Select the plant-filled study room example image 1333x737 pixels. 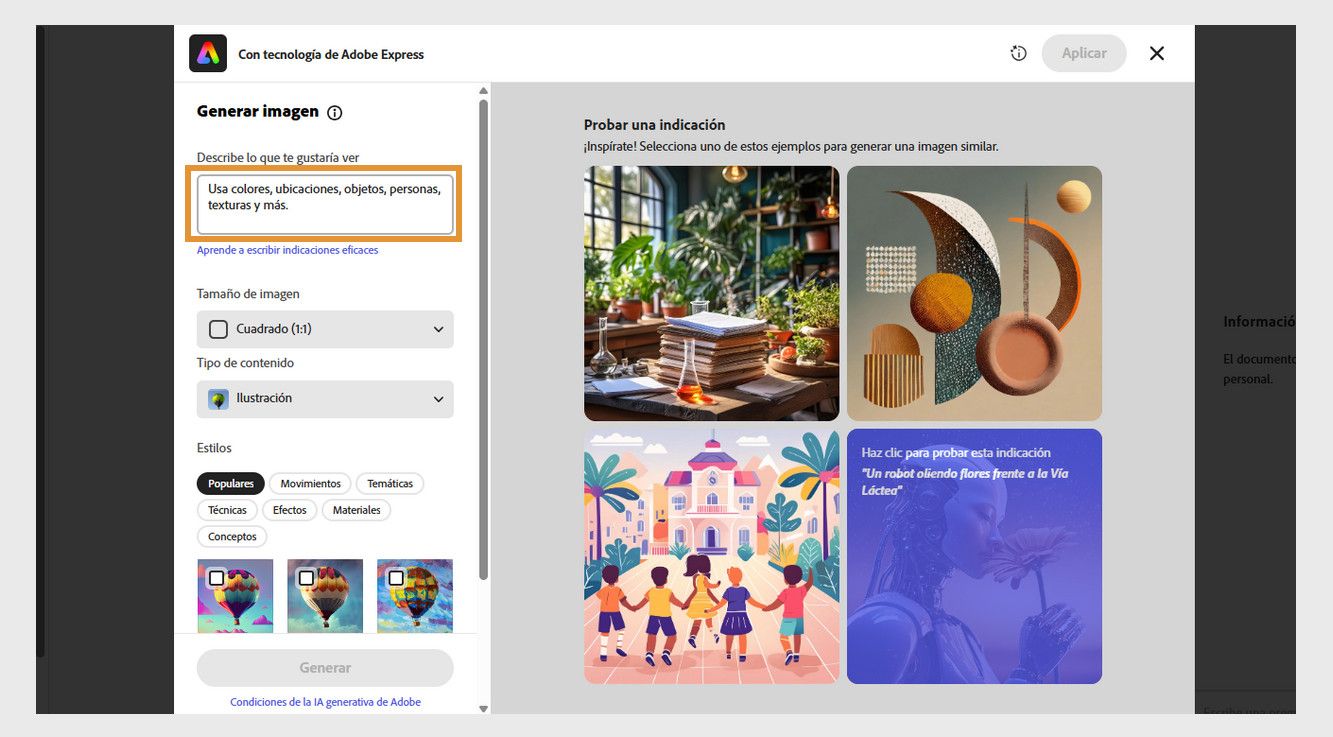(711, 292)
